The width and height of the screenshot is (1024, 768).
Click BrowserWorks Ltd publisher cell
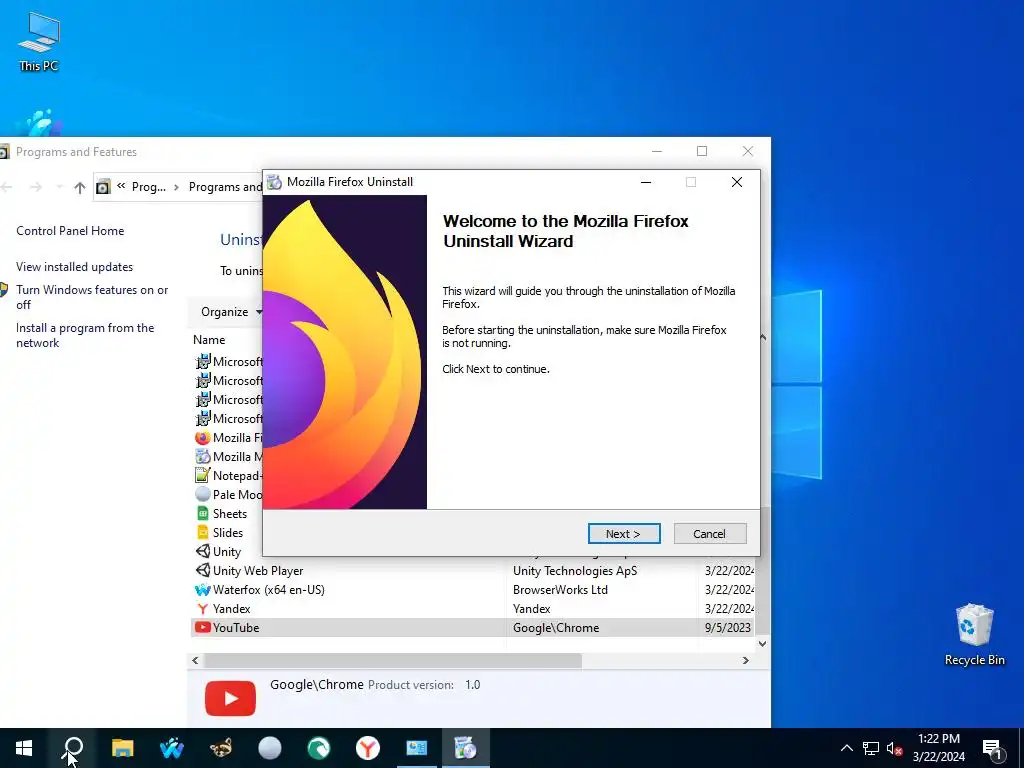pos(560,590)
